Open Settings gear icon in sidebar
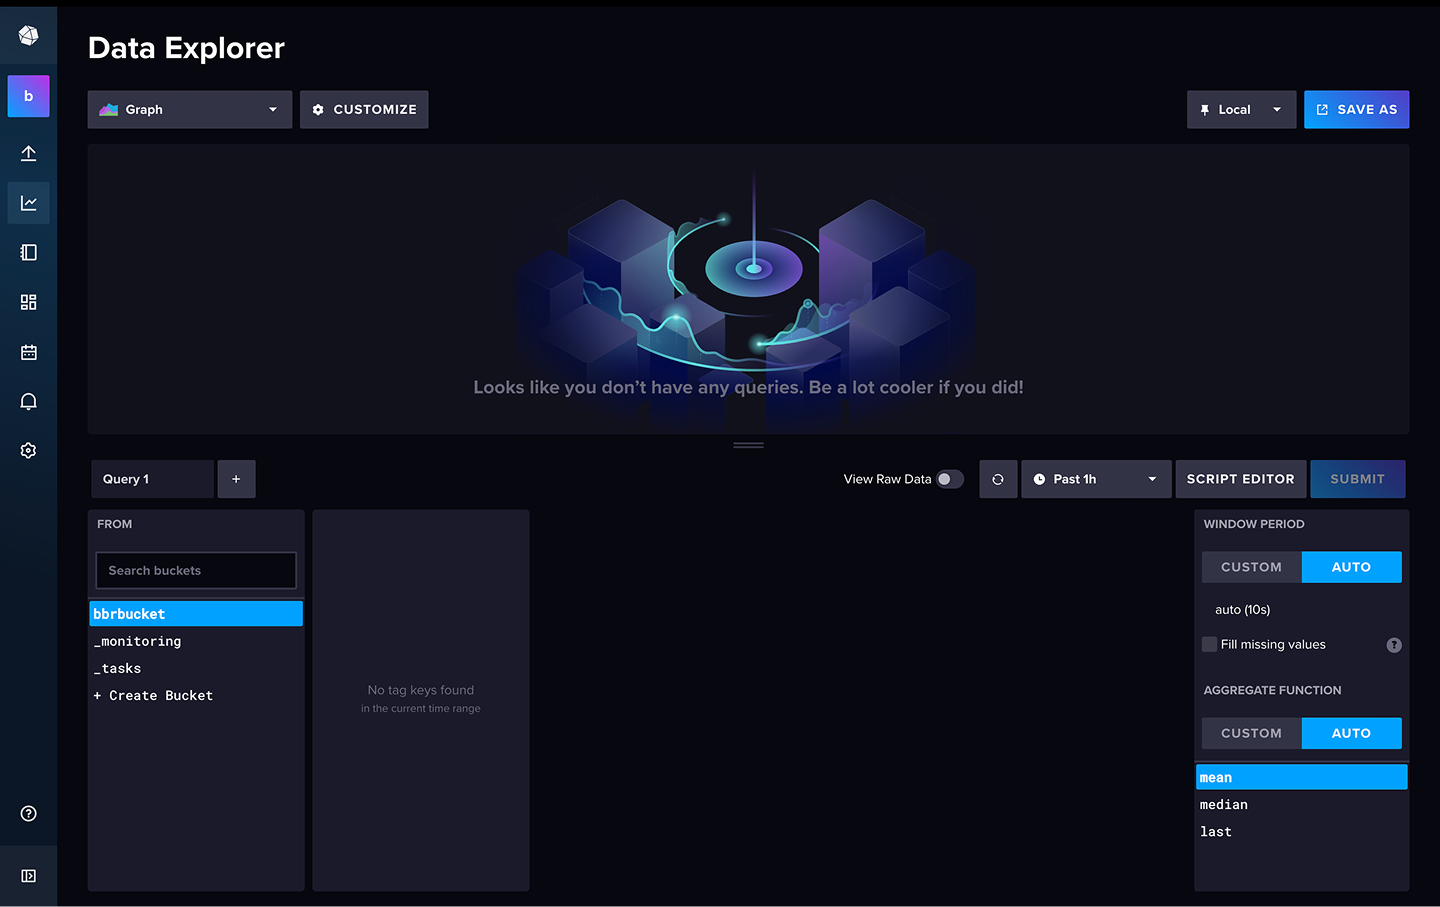The width and height of the screenshot is (1440, 907). point(28,451)
